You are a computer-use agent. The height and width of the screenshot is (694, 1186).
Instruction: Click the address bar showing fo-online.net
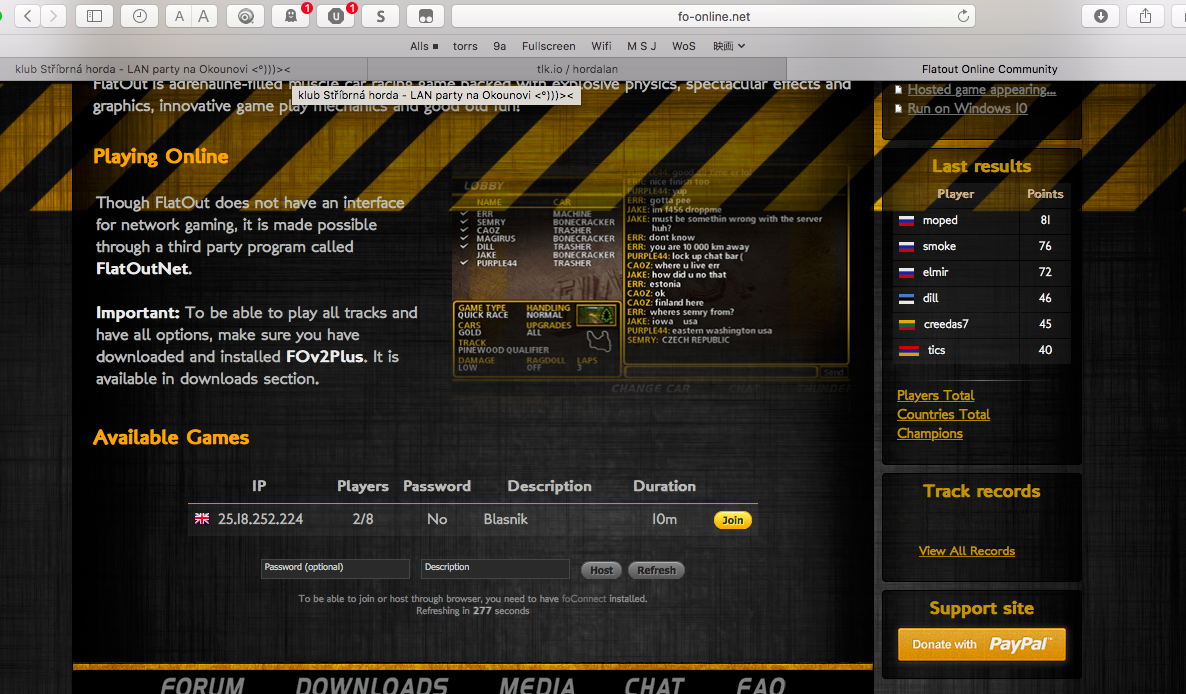tap(713, 16)
